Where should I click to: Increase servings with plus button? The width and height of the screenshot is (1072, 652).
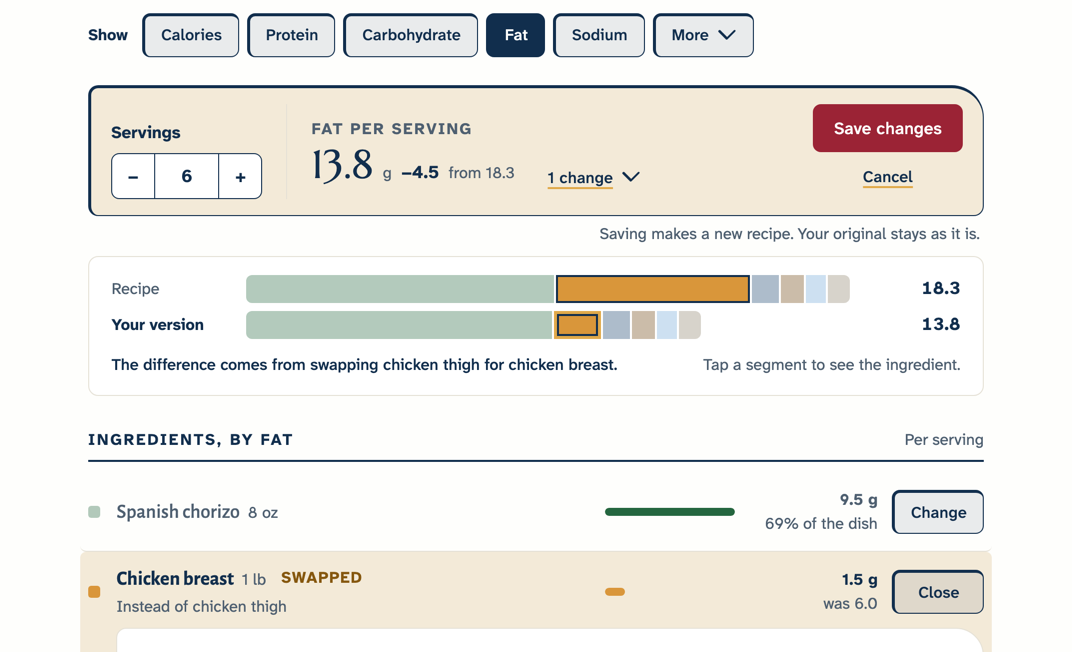coord(240,176)
